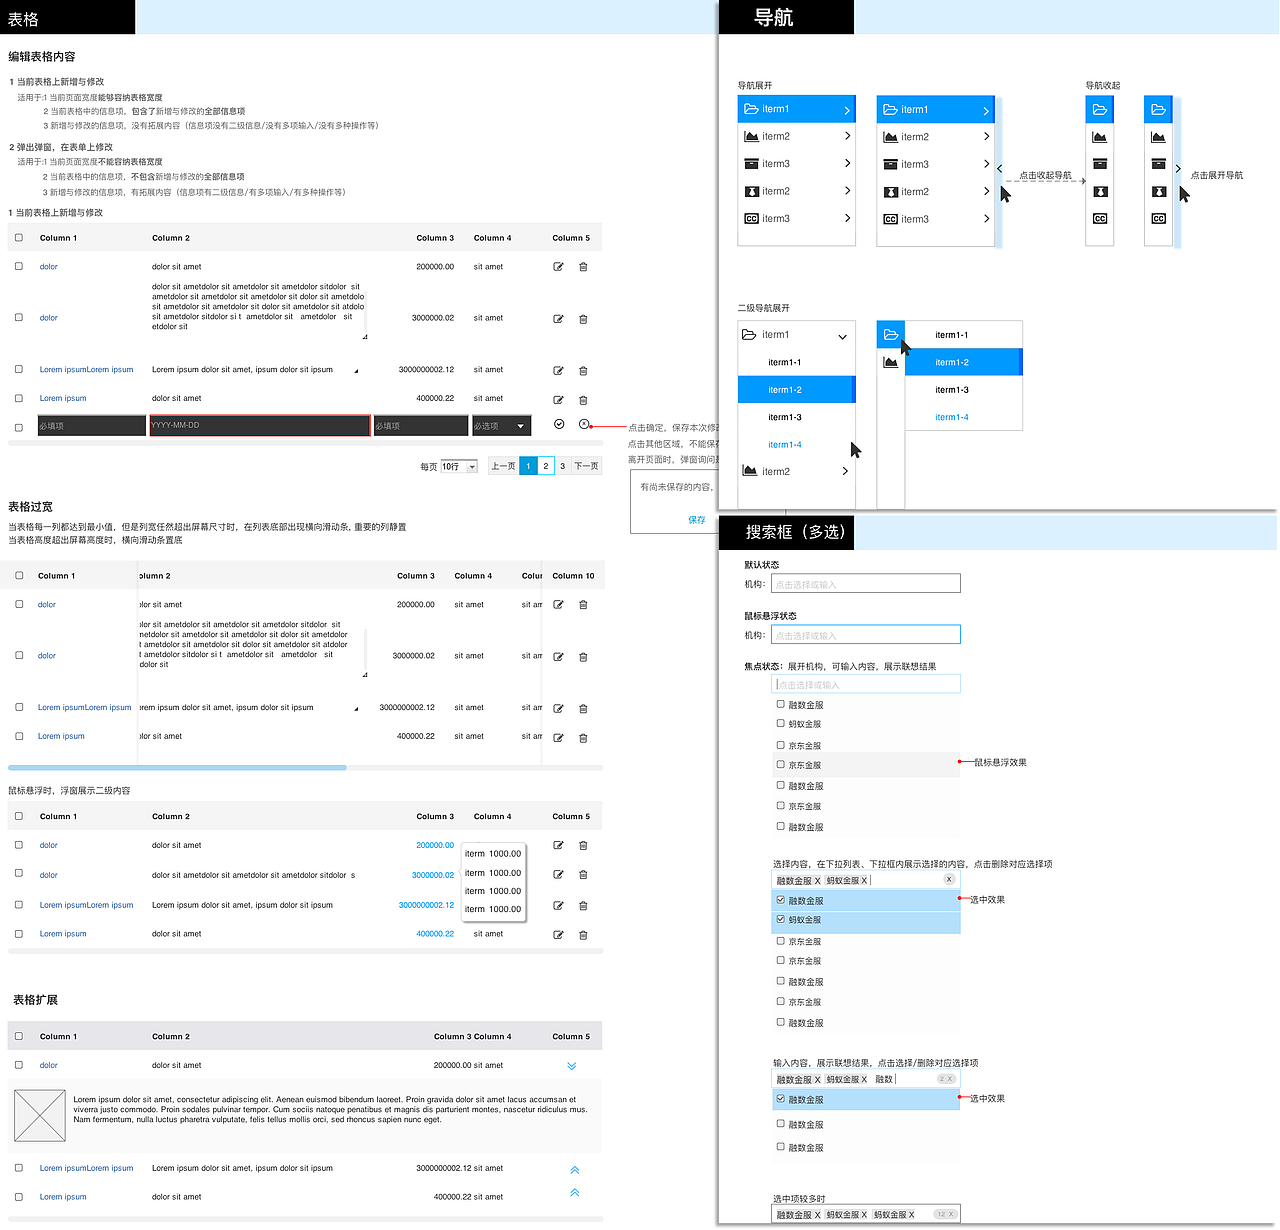1280x1230 pixels.
Task: Click the chart icon below the flyout's blue folder icon
Action: click(890, 362)
